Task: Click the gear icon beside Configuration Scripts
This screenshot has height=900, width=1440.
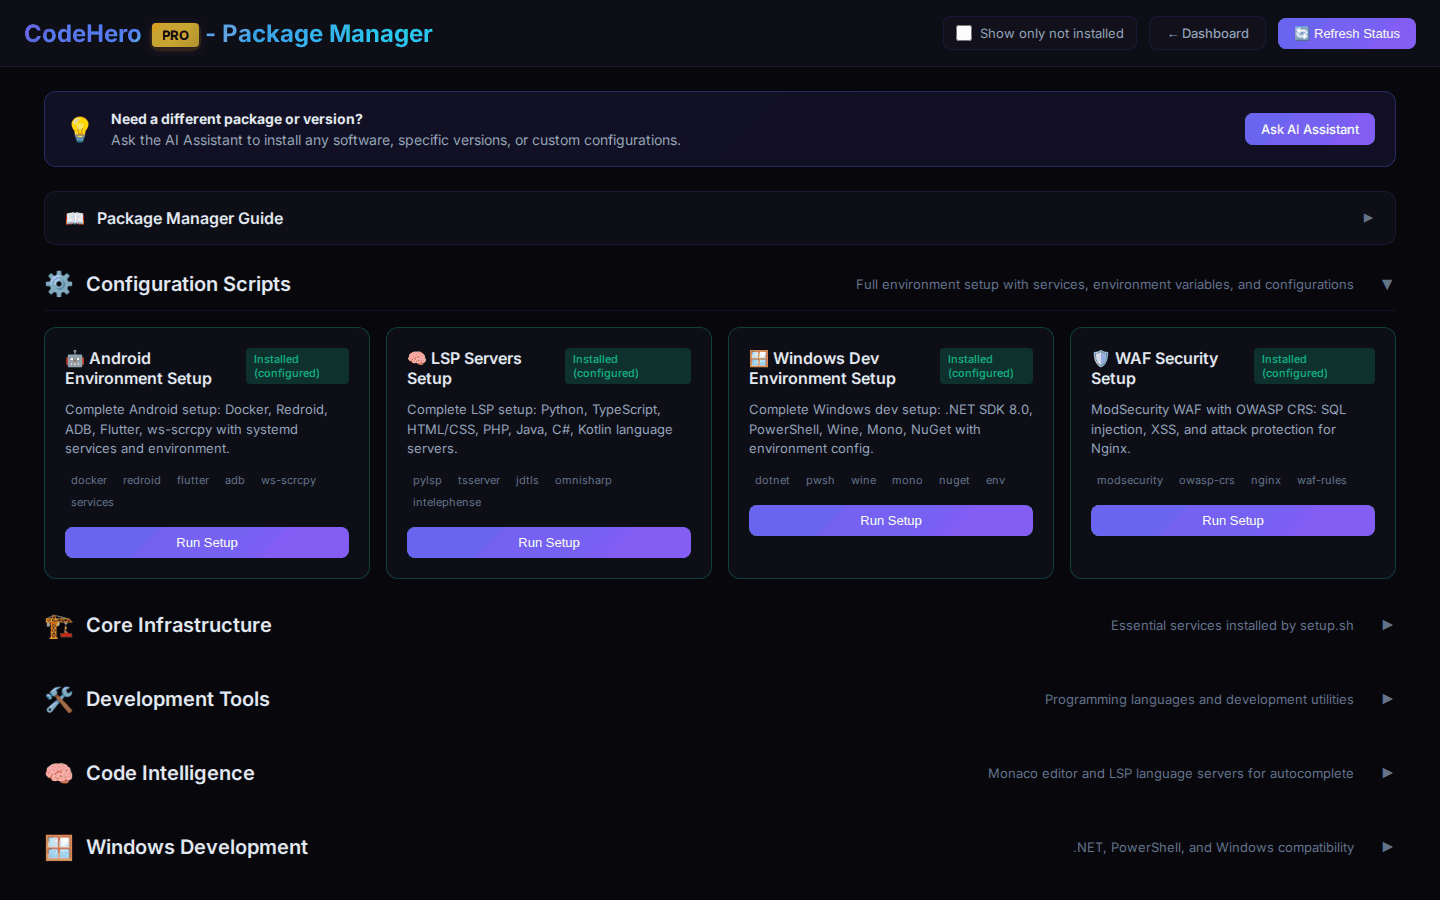Action: pyautogui.click(x=58, y=283)
